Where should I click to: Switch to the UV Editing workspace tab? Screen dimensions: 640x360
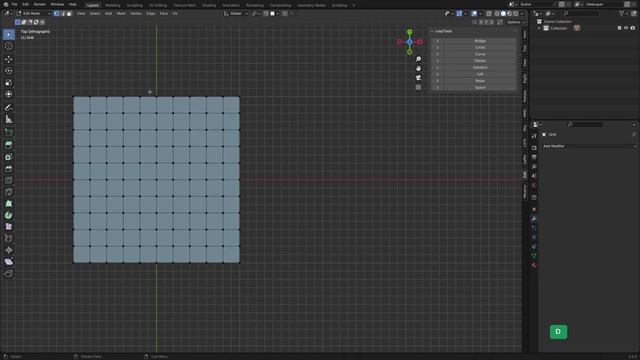click(158, 5)
